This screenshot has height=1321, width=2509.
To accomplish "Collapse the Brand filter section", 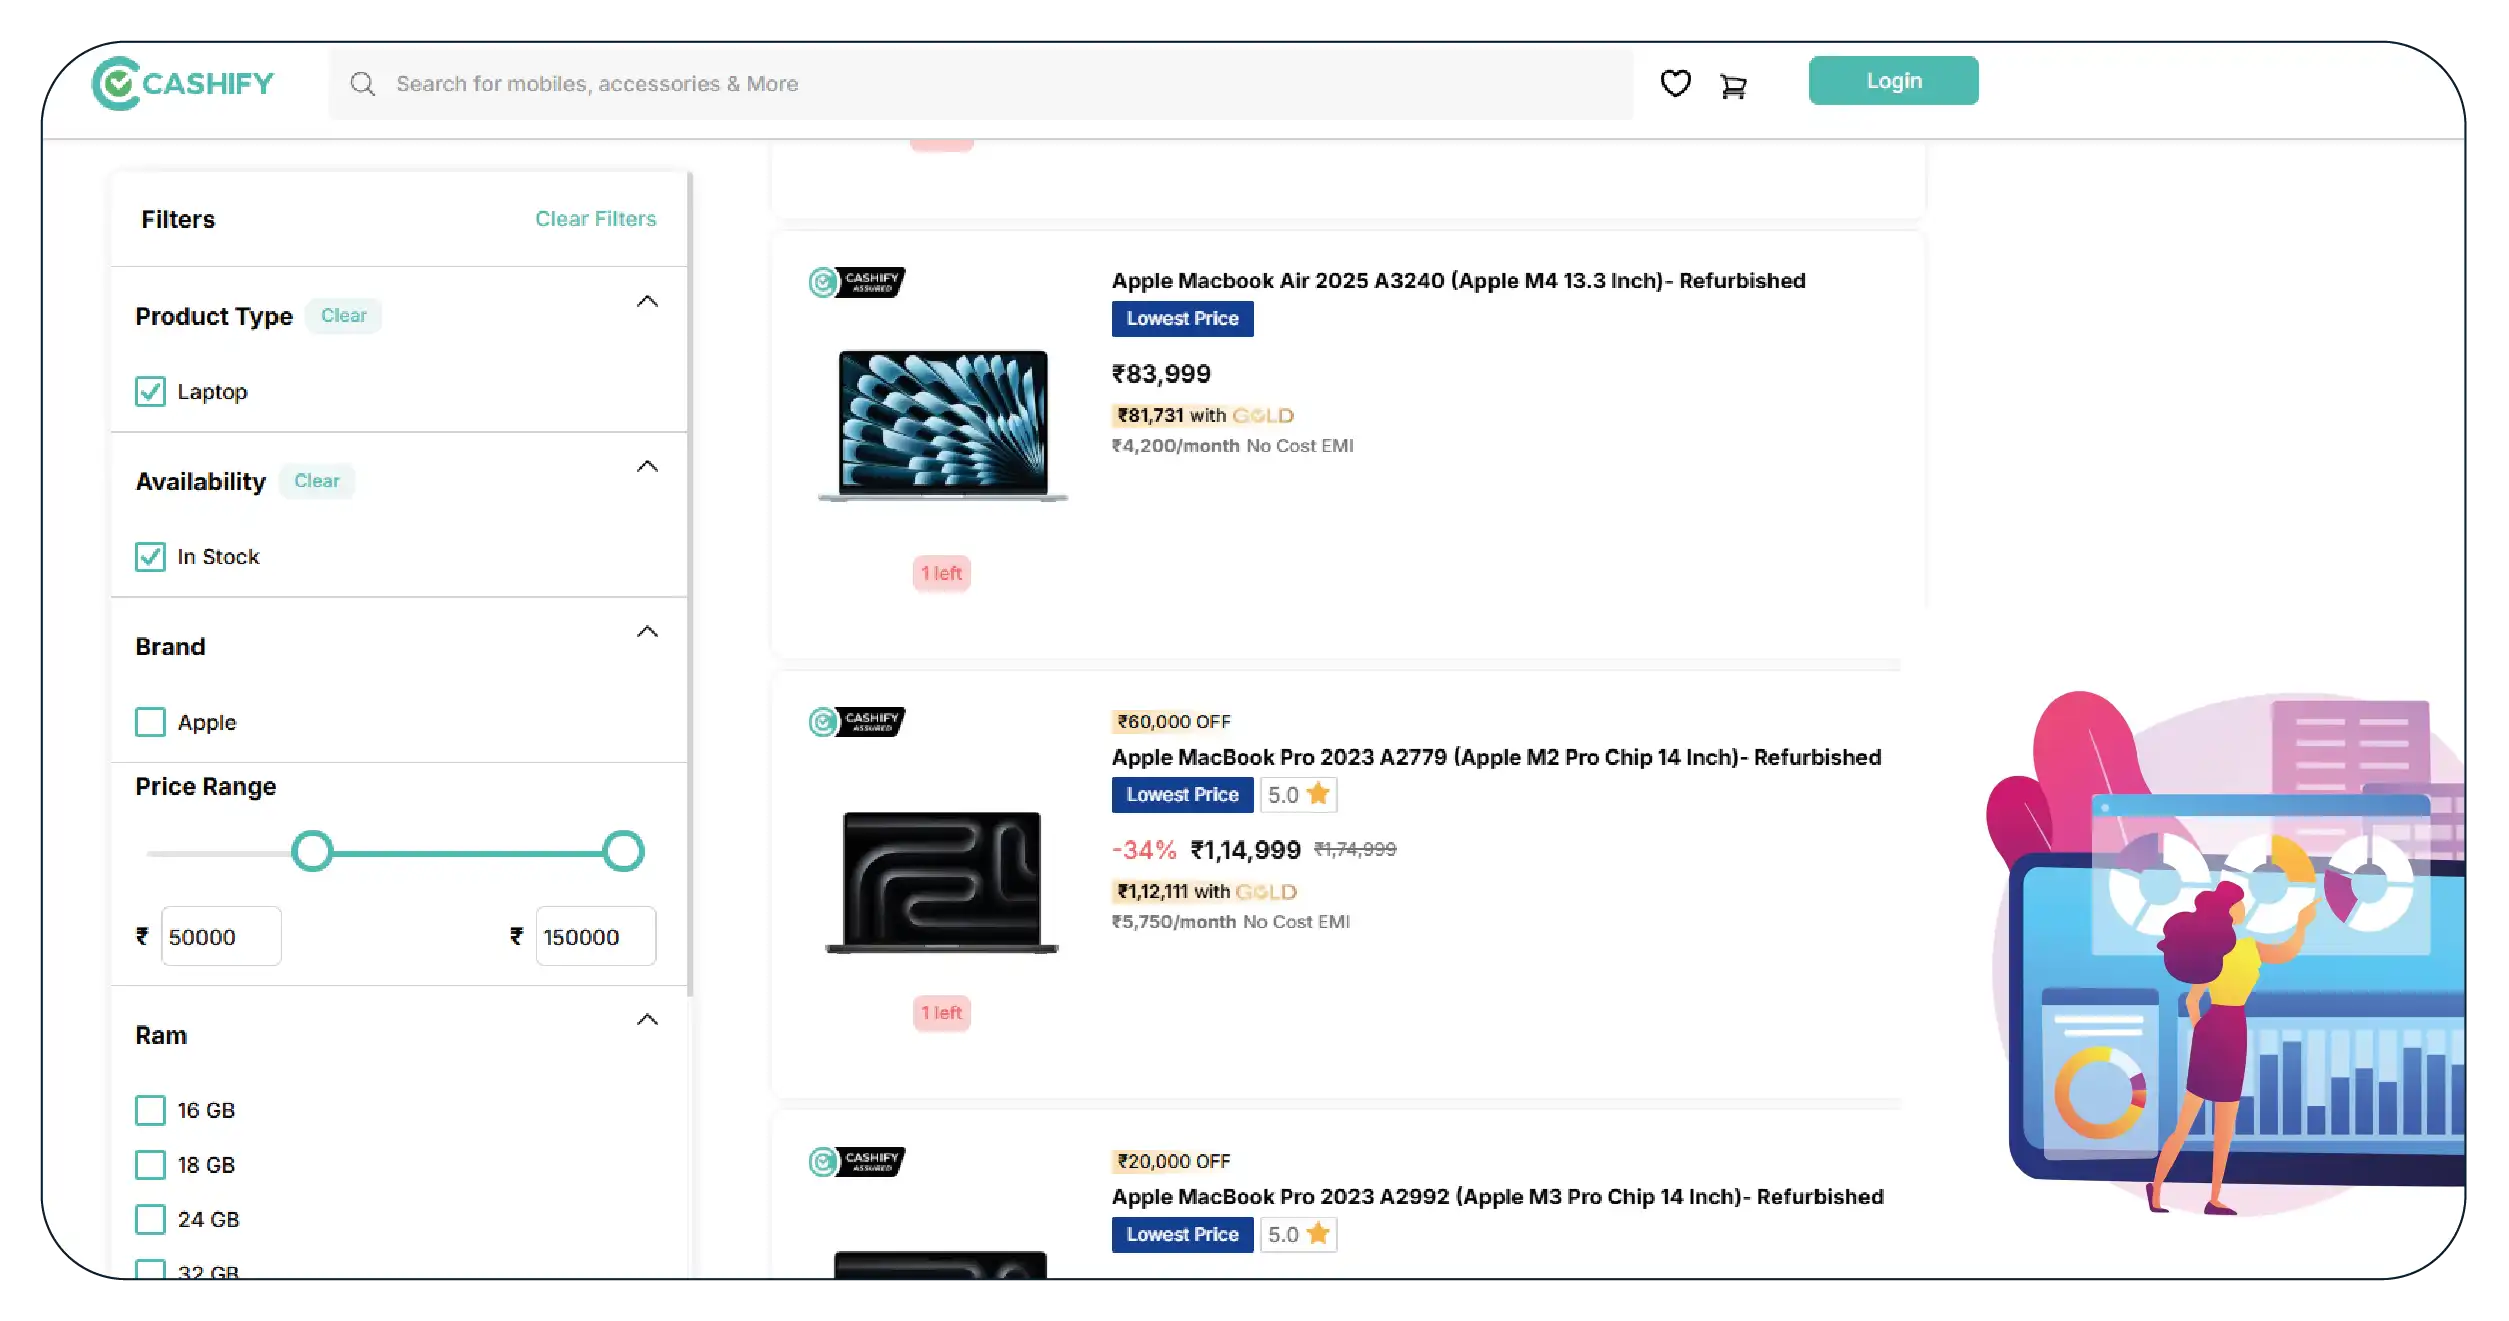I will pyautogui.click(x=647, y=632).
